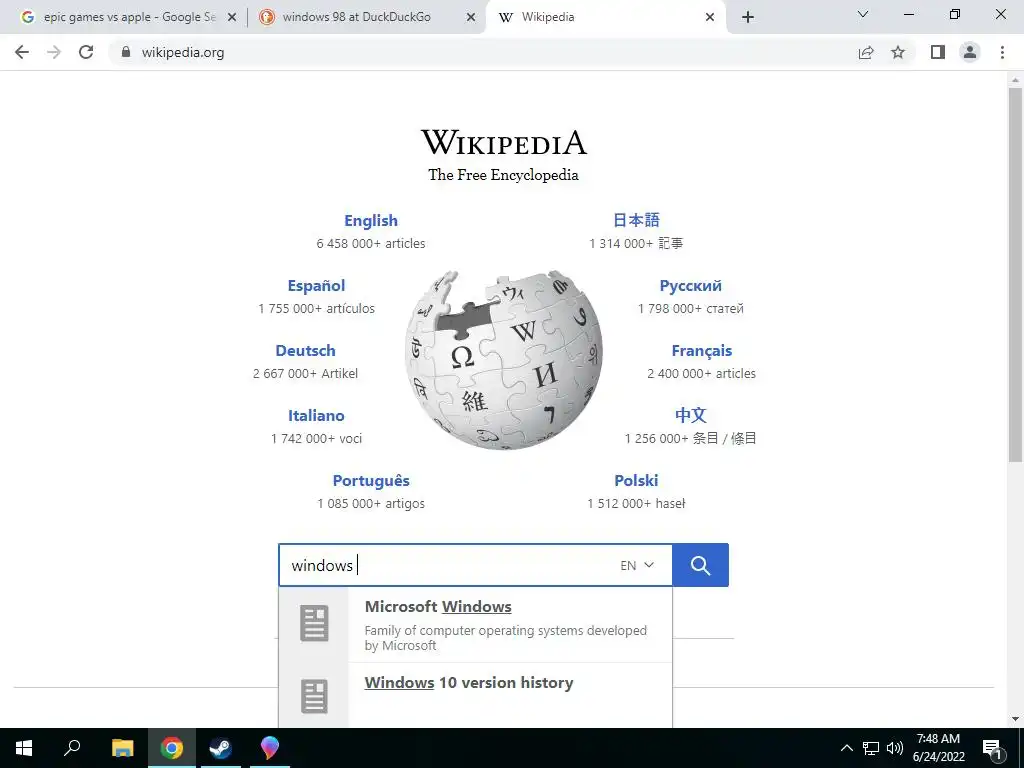Viewport: 1024px width, 768px height.
Task: Open the Deutsch Wikipedia link
Action: (x=306, y=351)
